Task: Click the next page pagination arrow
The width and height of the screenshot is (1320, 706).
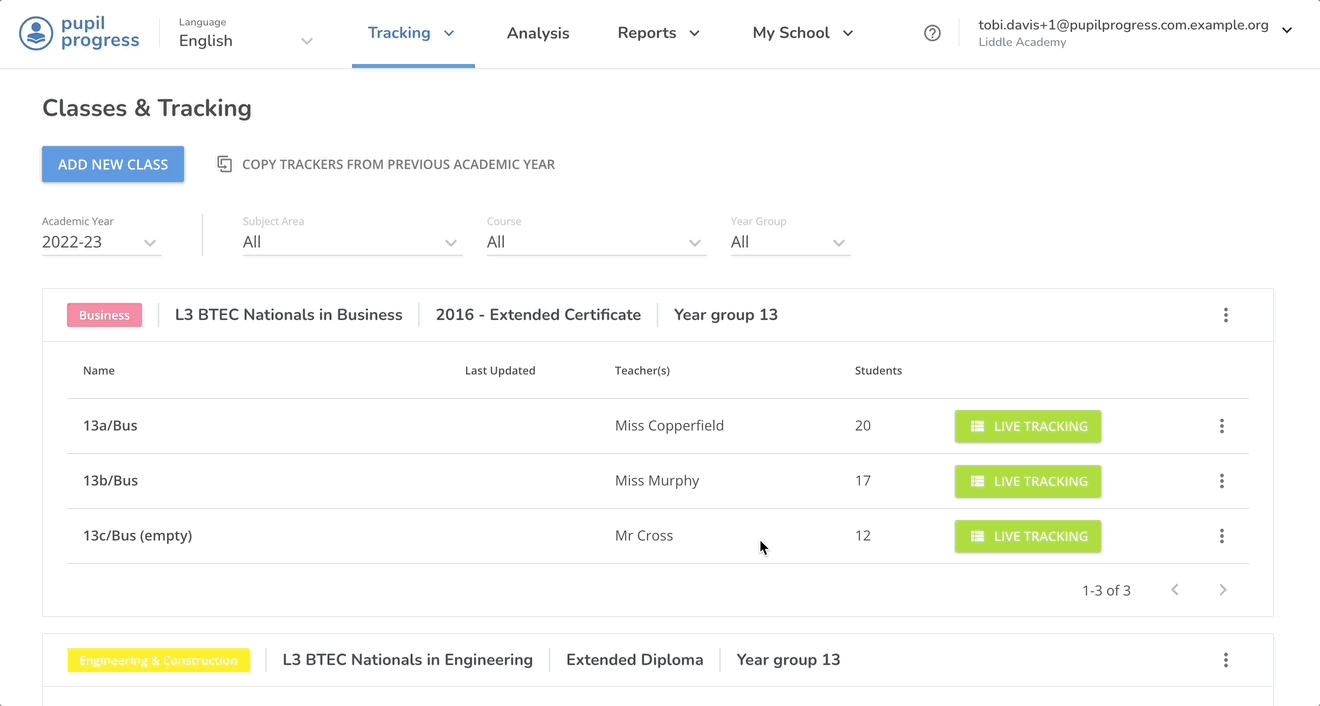Action: [x=1223, y=590]
